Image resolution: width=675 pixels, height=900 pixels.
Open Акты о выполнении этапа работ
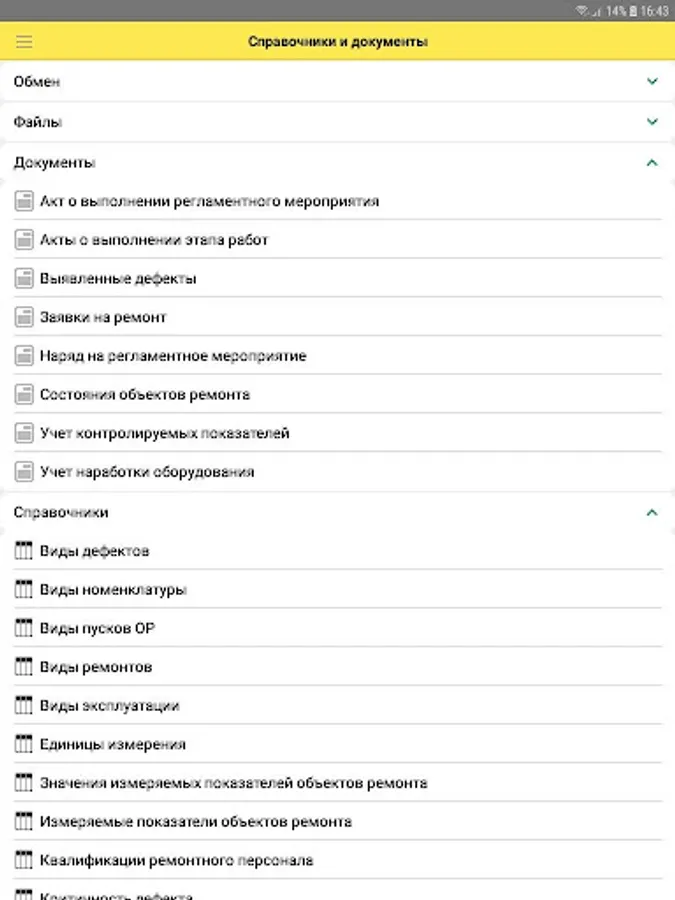(154, 240)
